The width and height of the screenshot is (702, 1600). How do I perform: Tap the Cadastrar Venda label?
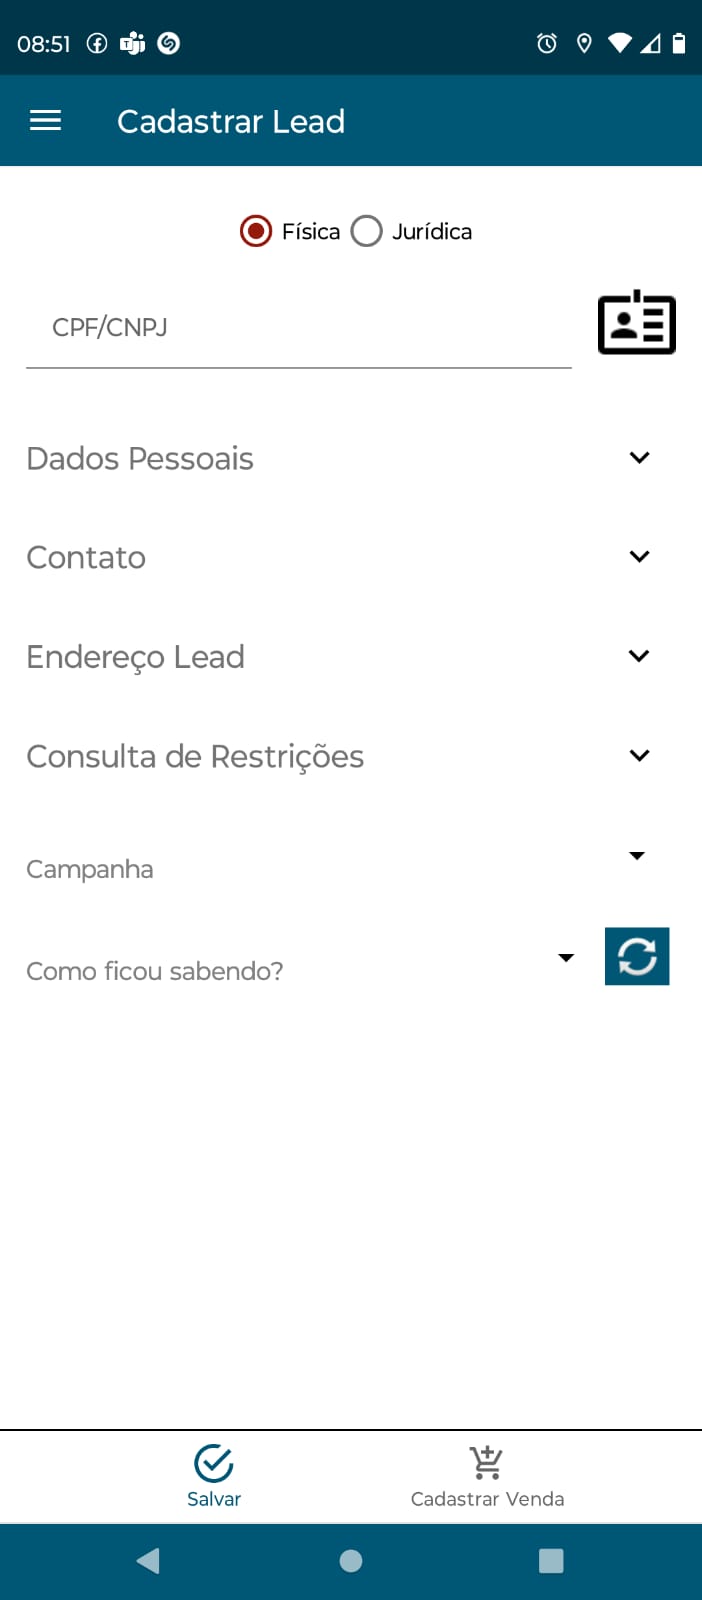487,1499
